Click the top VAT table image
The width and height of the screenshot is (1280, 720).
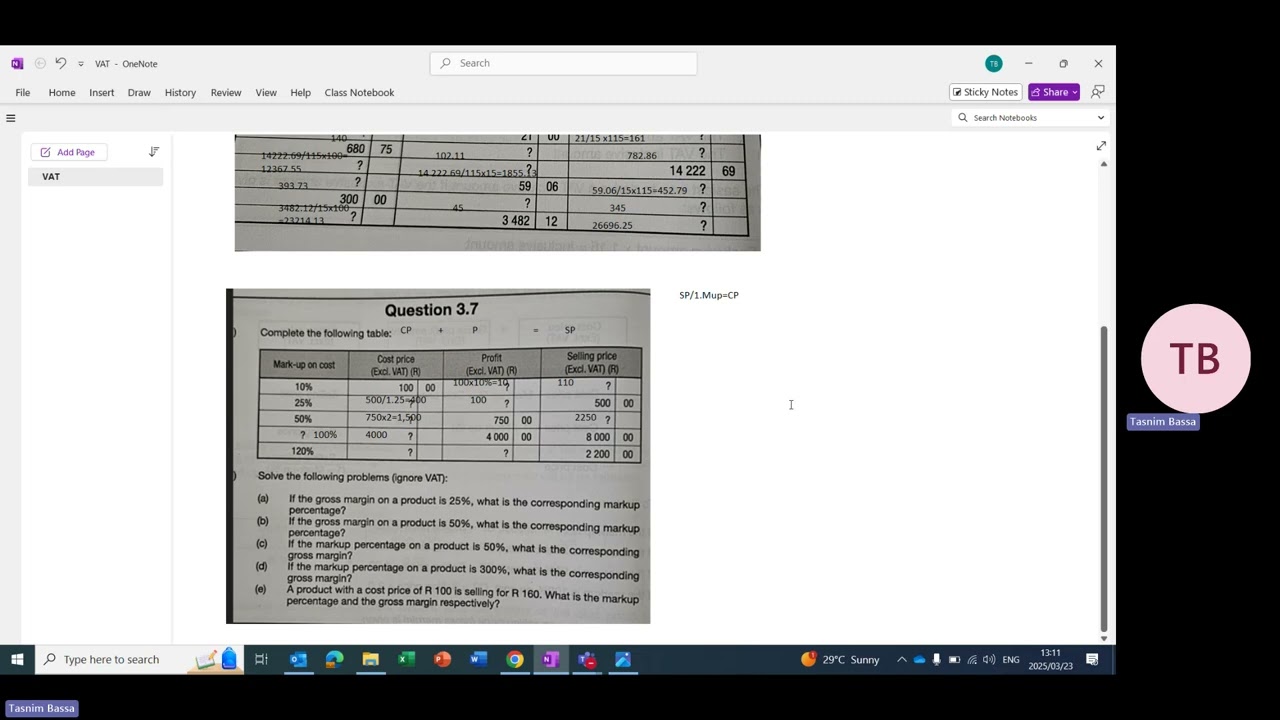(x=497, y=192)
